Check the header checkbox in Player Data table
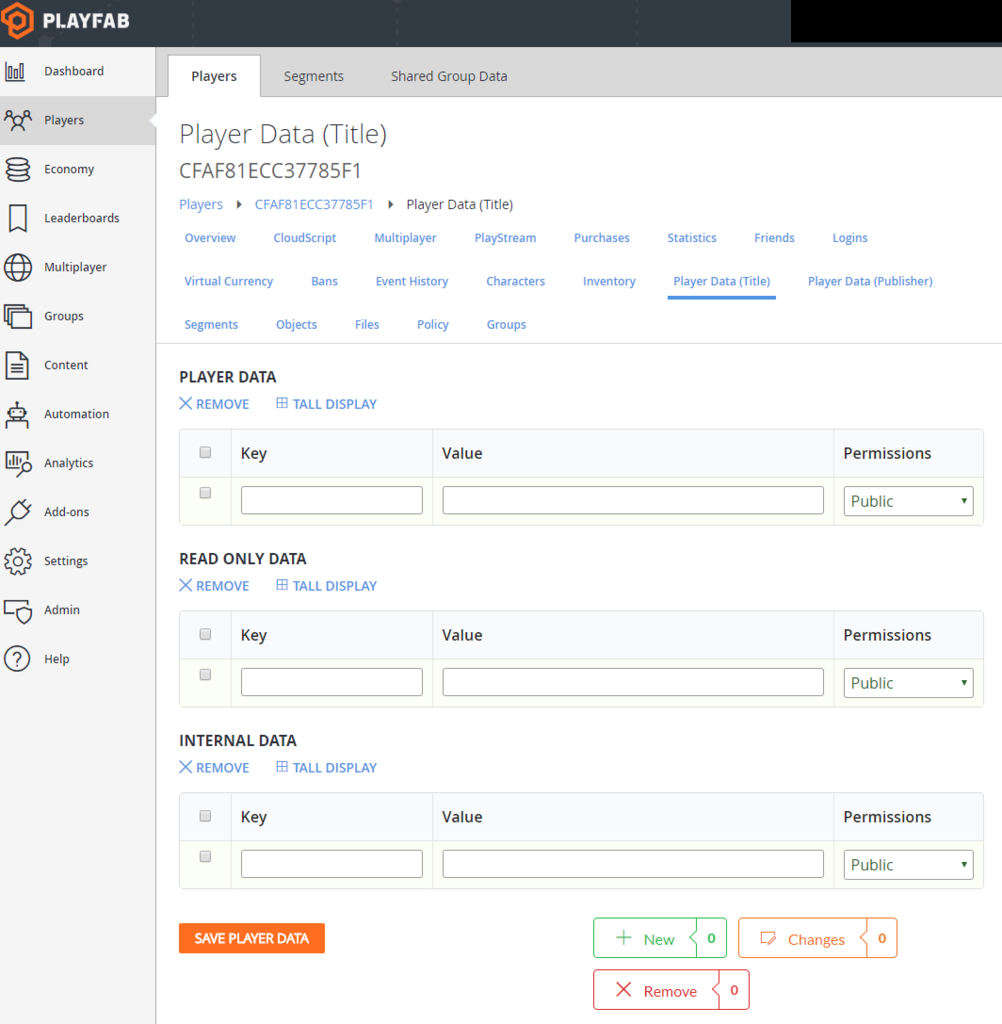Screen dimensions: 1002x1024 pyautogui.click(x=205, y=452)
